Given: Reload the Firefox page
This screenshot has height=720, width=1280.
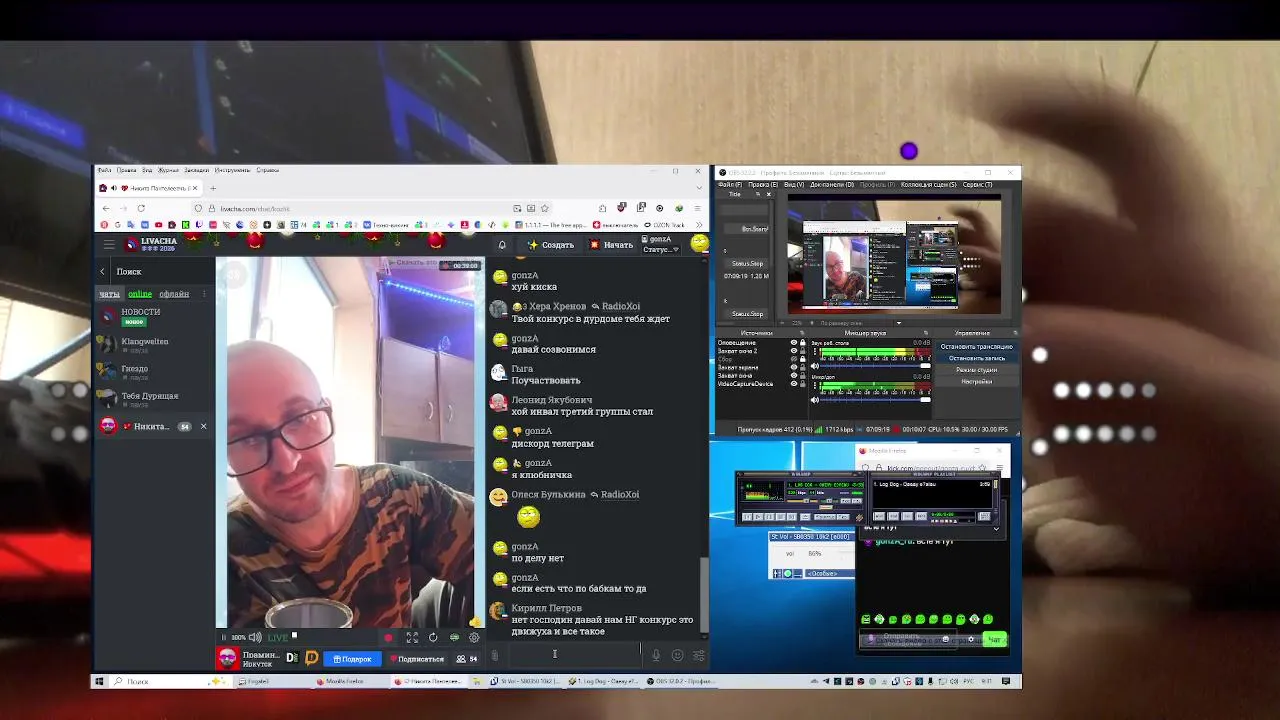Looking at the screenshot, I should 141,208.
